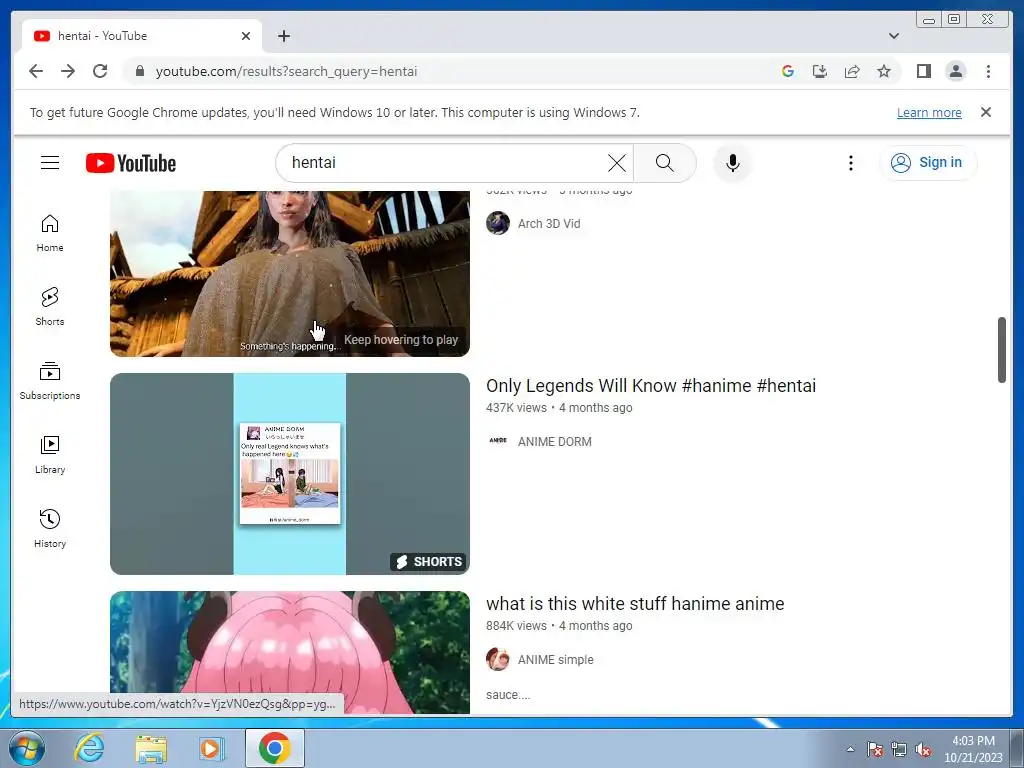Bookmark this page with the star icon

[884, 71]
